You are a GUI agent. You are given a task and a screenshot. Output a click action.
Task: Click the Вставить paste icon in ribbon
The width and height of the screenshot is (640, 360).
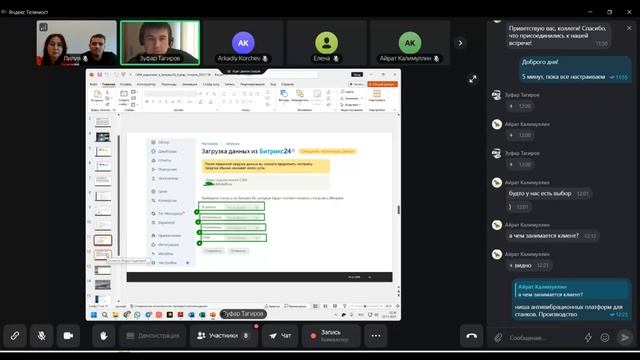(97, 96)
